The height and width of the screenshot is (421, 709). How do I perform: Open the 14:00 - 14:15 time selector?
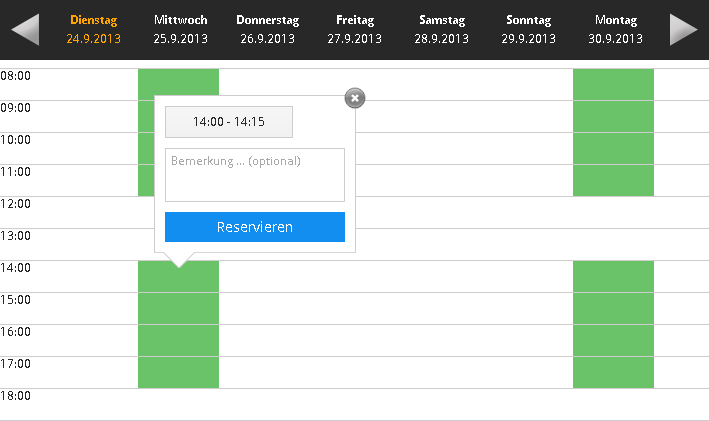(x=229, y=122)
